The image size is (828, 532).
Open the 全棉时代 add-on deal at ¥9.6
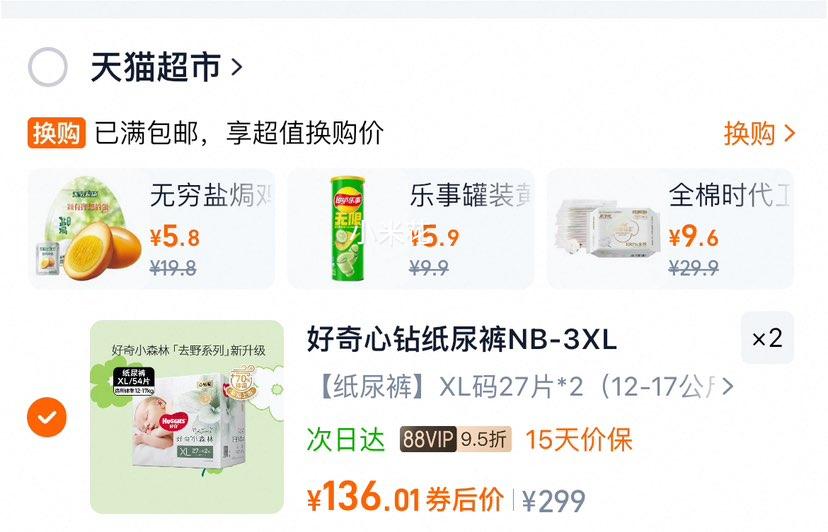(670, 229)
